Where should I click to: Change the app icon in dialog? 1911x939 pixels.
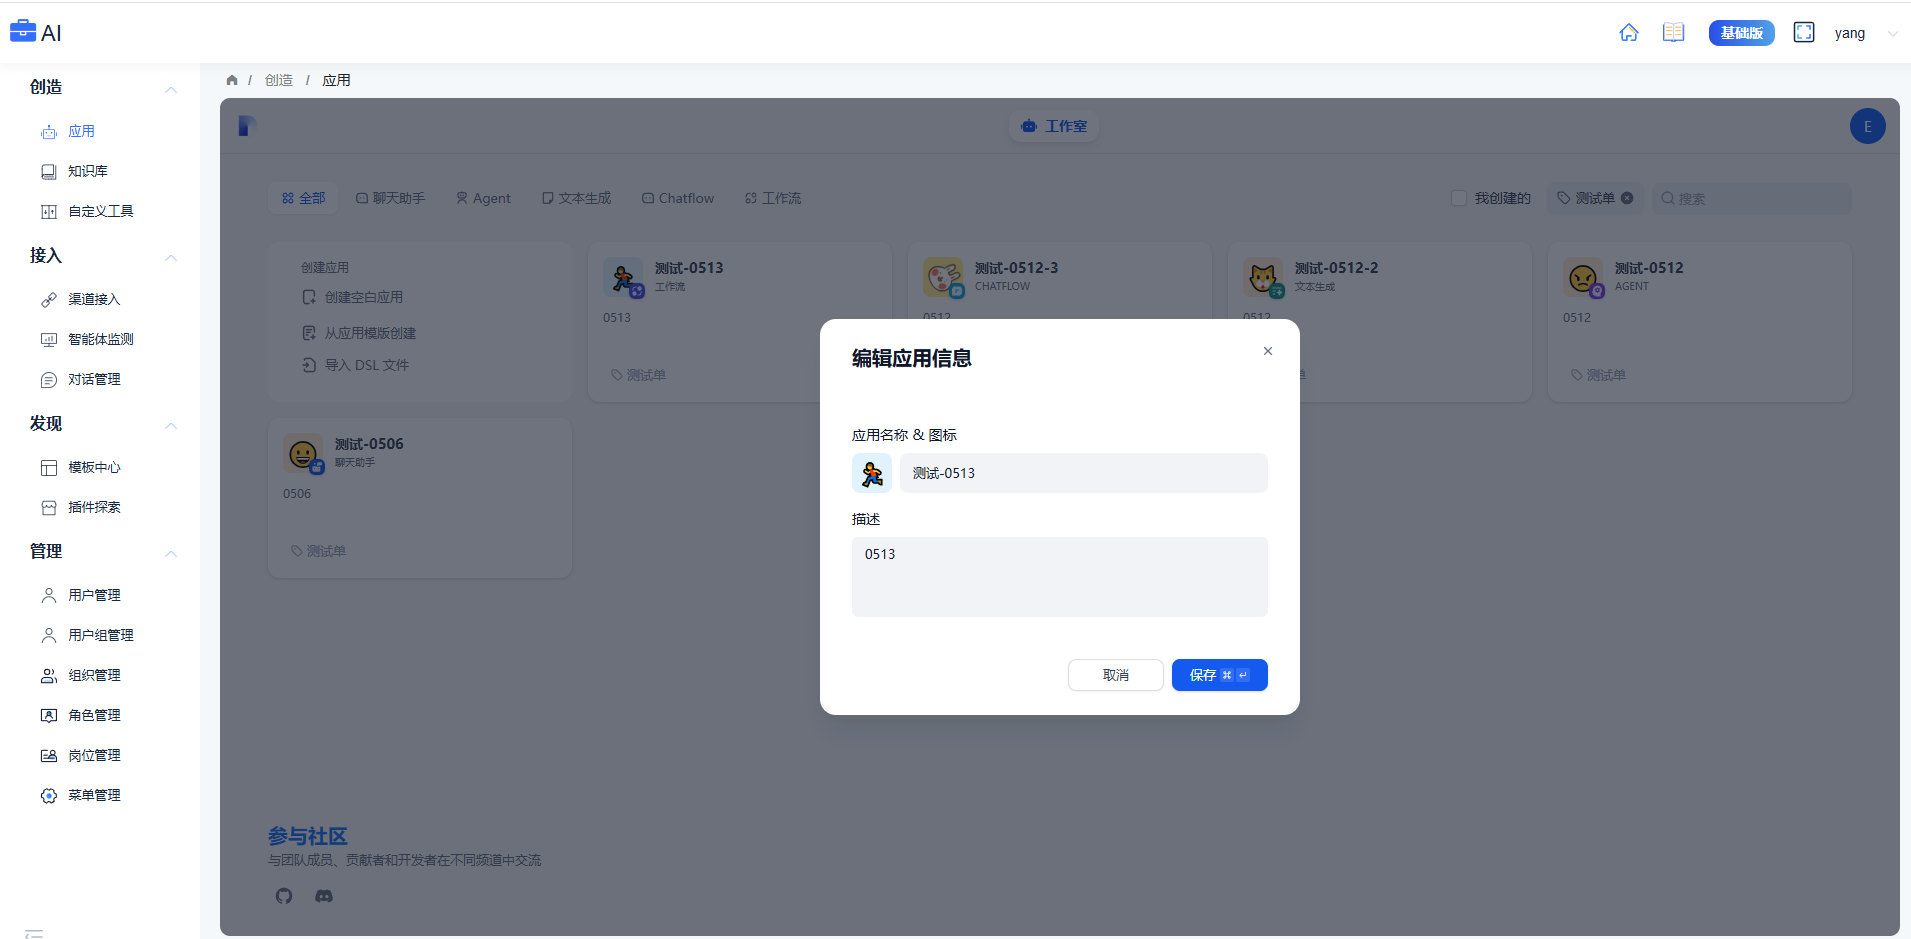(871, 473)
